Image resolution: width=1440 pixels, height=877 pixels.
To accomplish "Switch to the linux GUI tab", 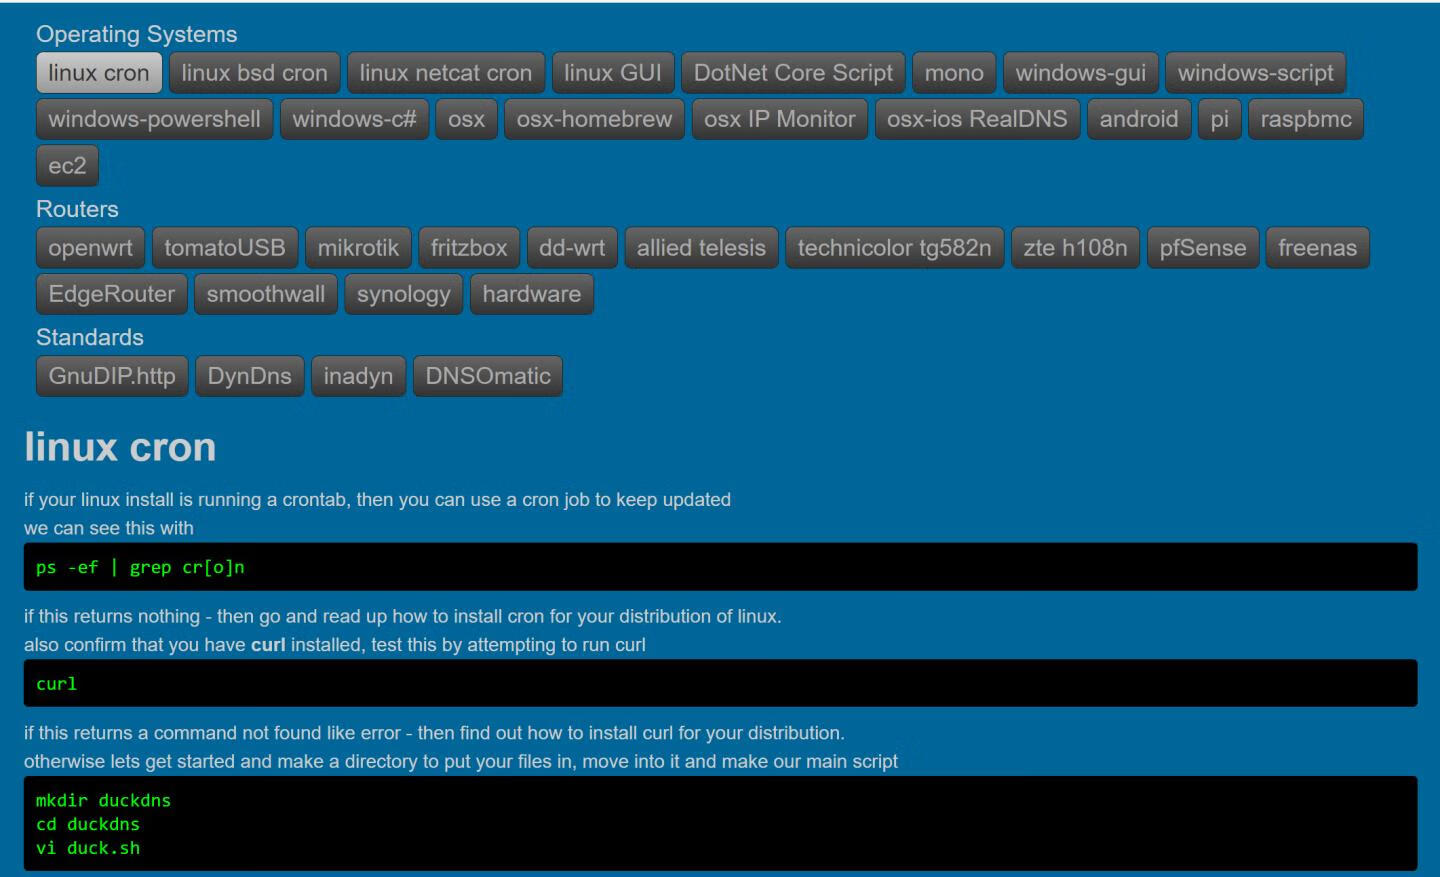I will pos(612,73).
